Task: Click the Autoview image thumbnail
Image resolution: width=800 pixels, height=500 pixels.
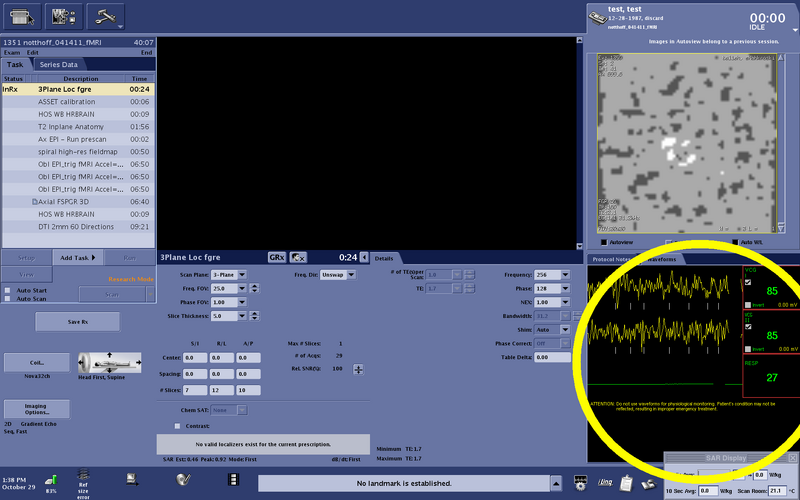Action: point(687,143)
